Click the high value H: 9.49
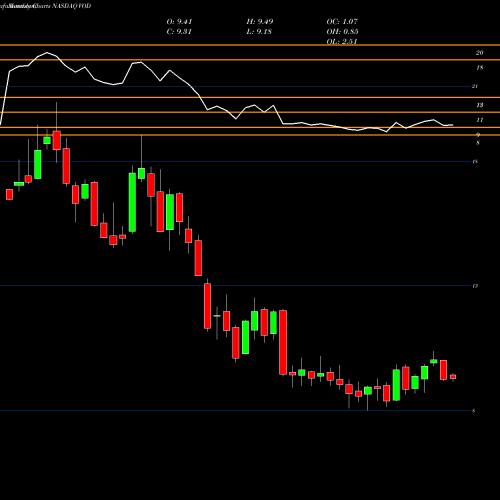The width and height of the screenshot is (500, 500). coord(260,22)
